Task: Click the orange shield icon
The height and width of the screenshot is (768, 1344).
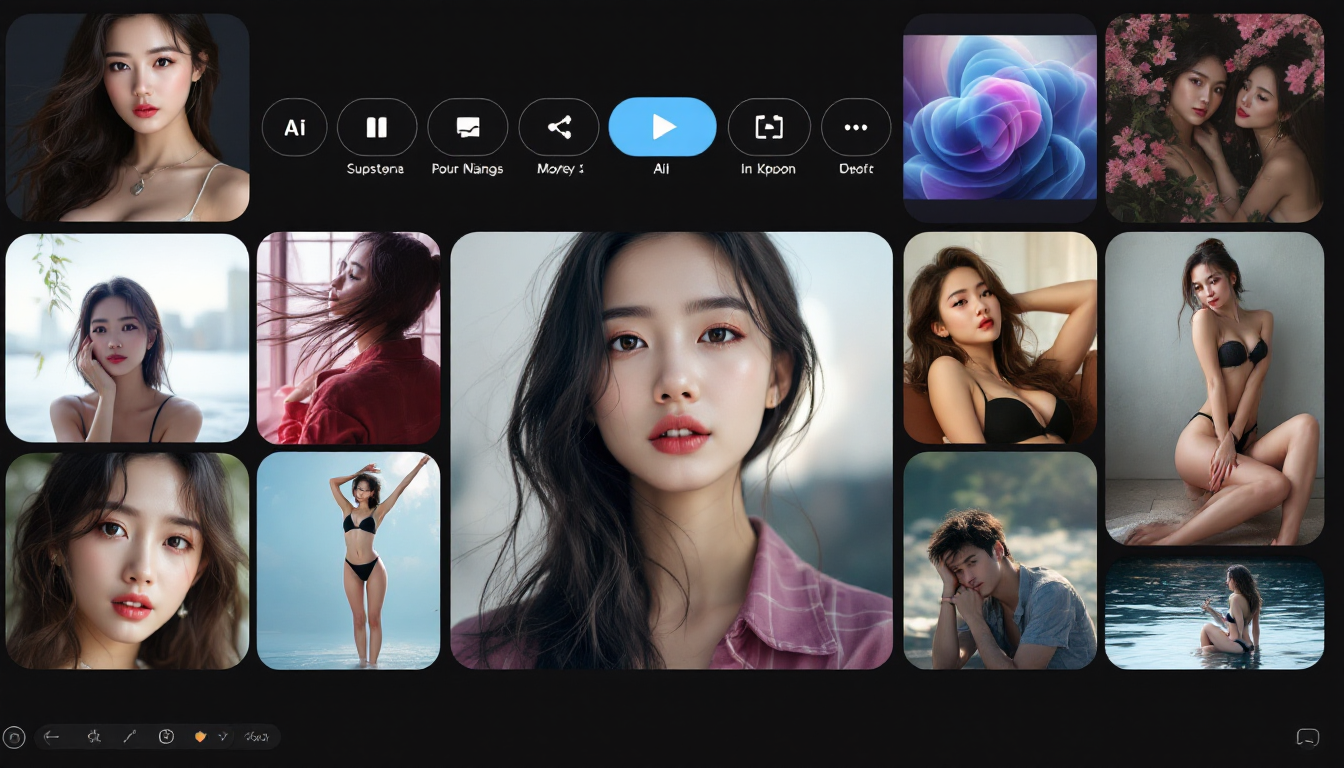Action: (x=200, y=737)
